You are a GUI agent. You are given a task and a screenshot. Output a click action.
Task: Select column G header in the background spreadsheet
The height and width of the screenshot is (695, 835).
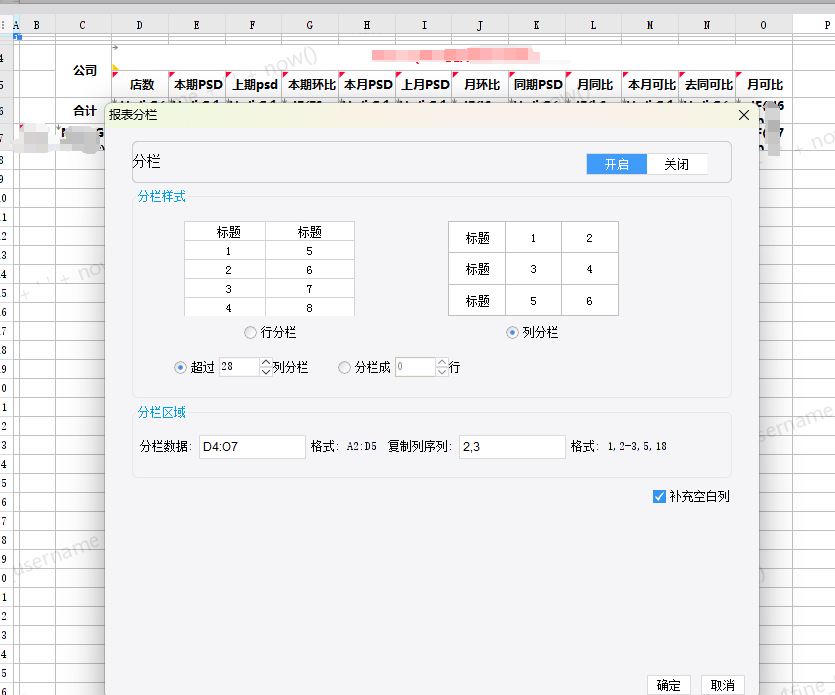point(310,25)
